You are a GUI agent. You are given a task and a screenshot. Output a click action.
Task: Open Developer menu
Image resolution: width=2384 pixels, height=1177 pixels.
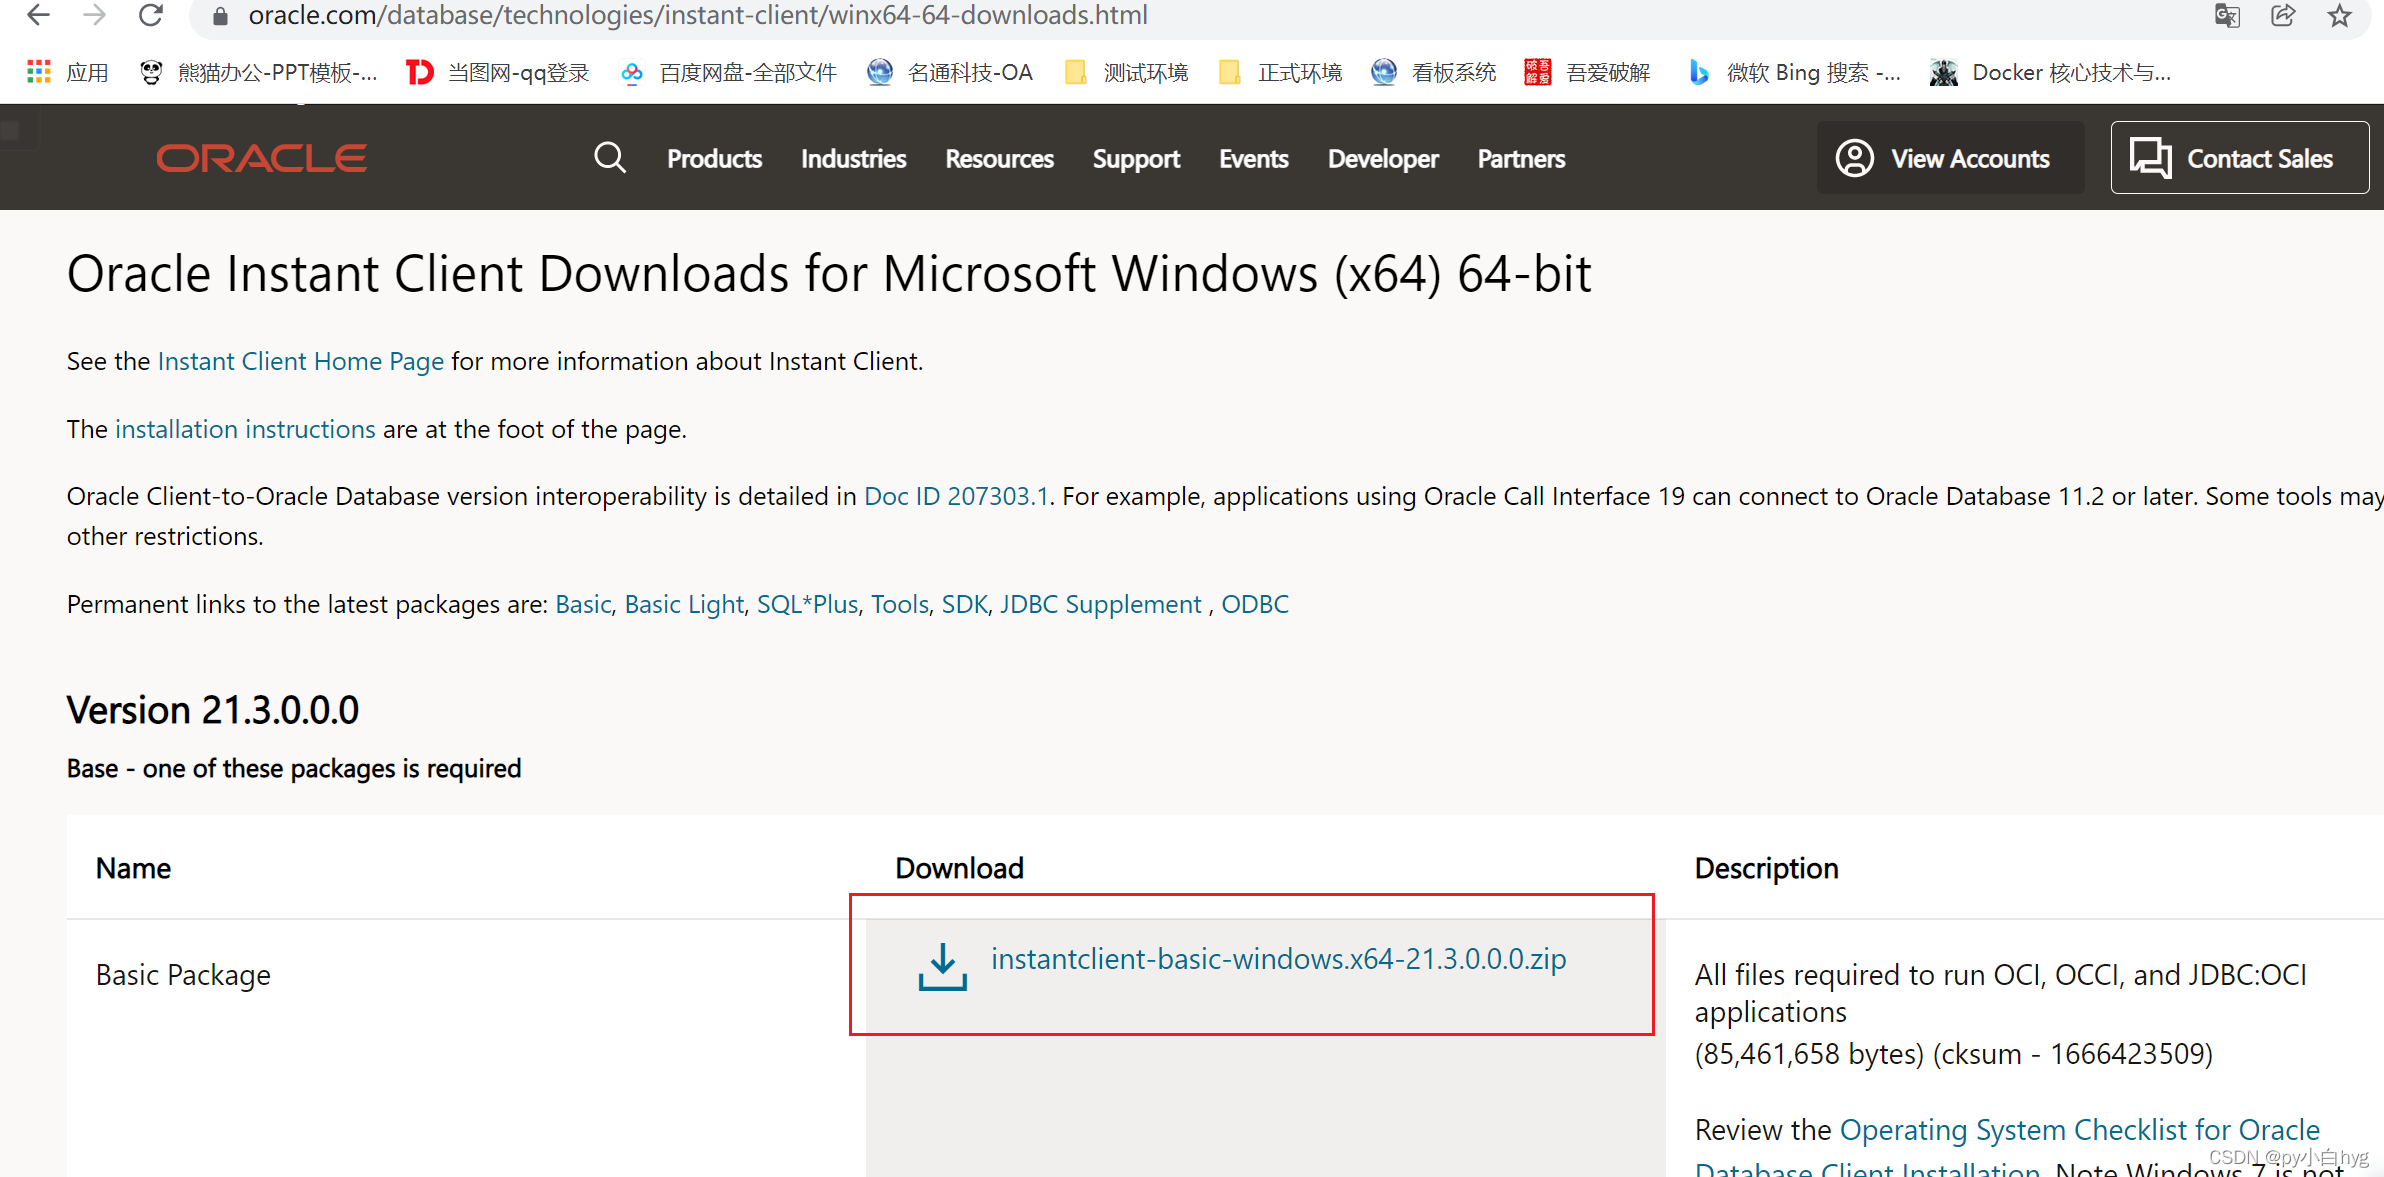[1383, 159]
